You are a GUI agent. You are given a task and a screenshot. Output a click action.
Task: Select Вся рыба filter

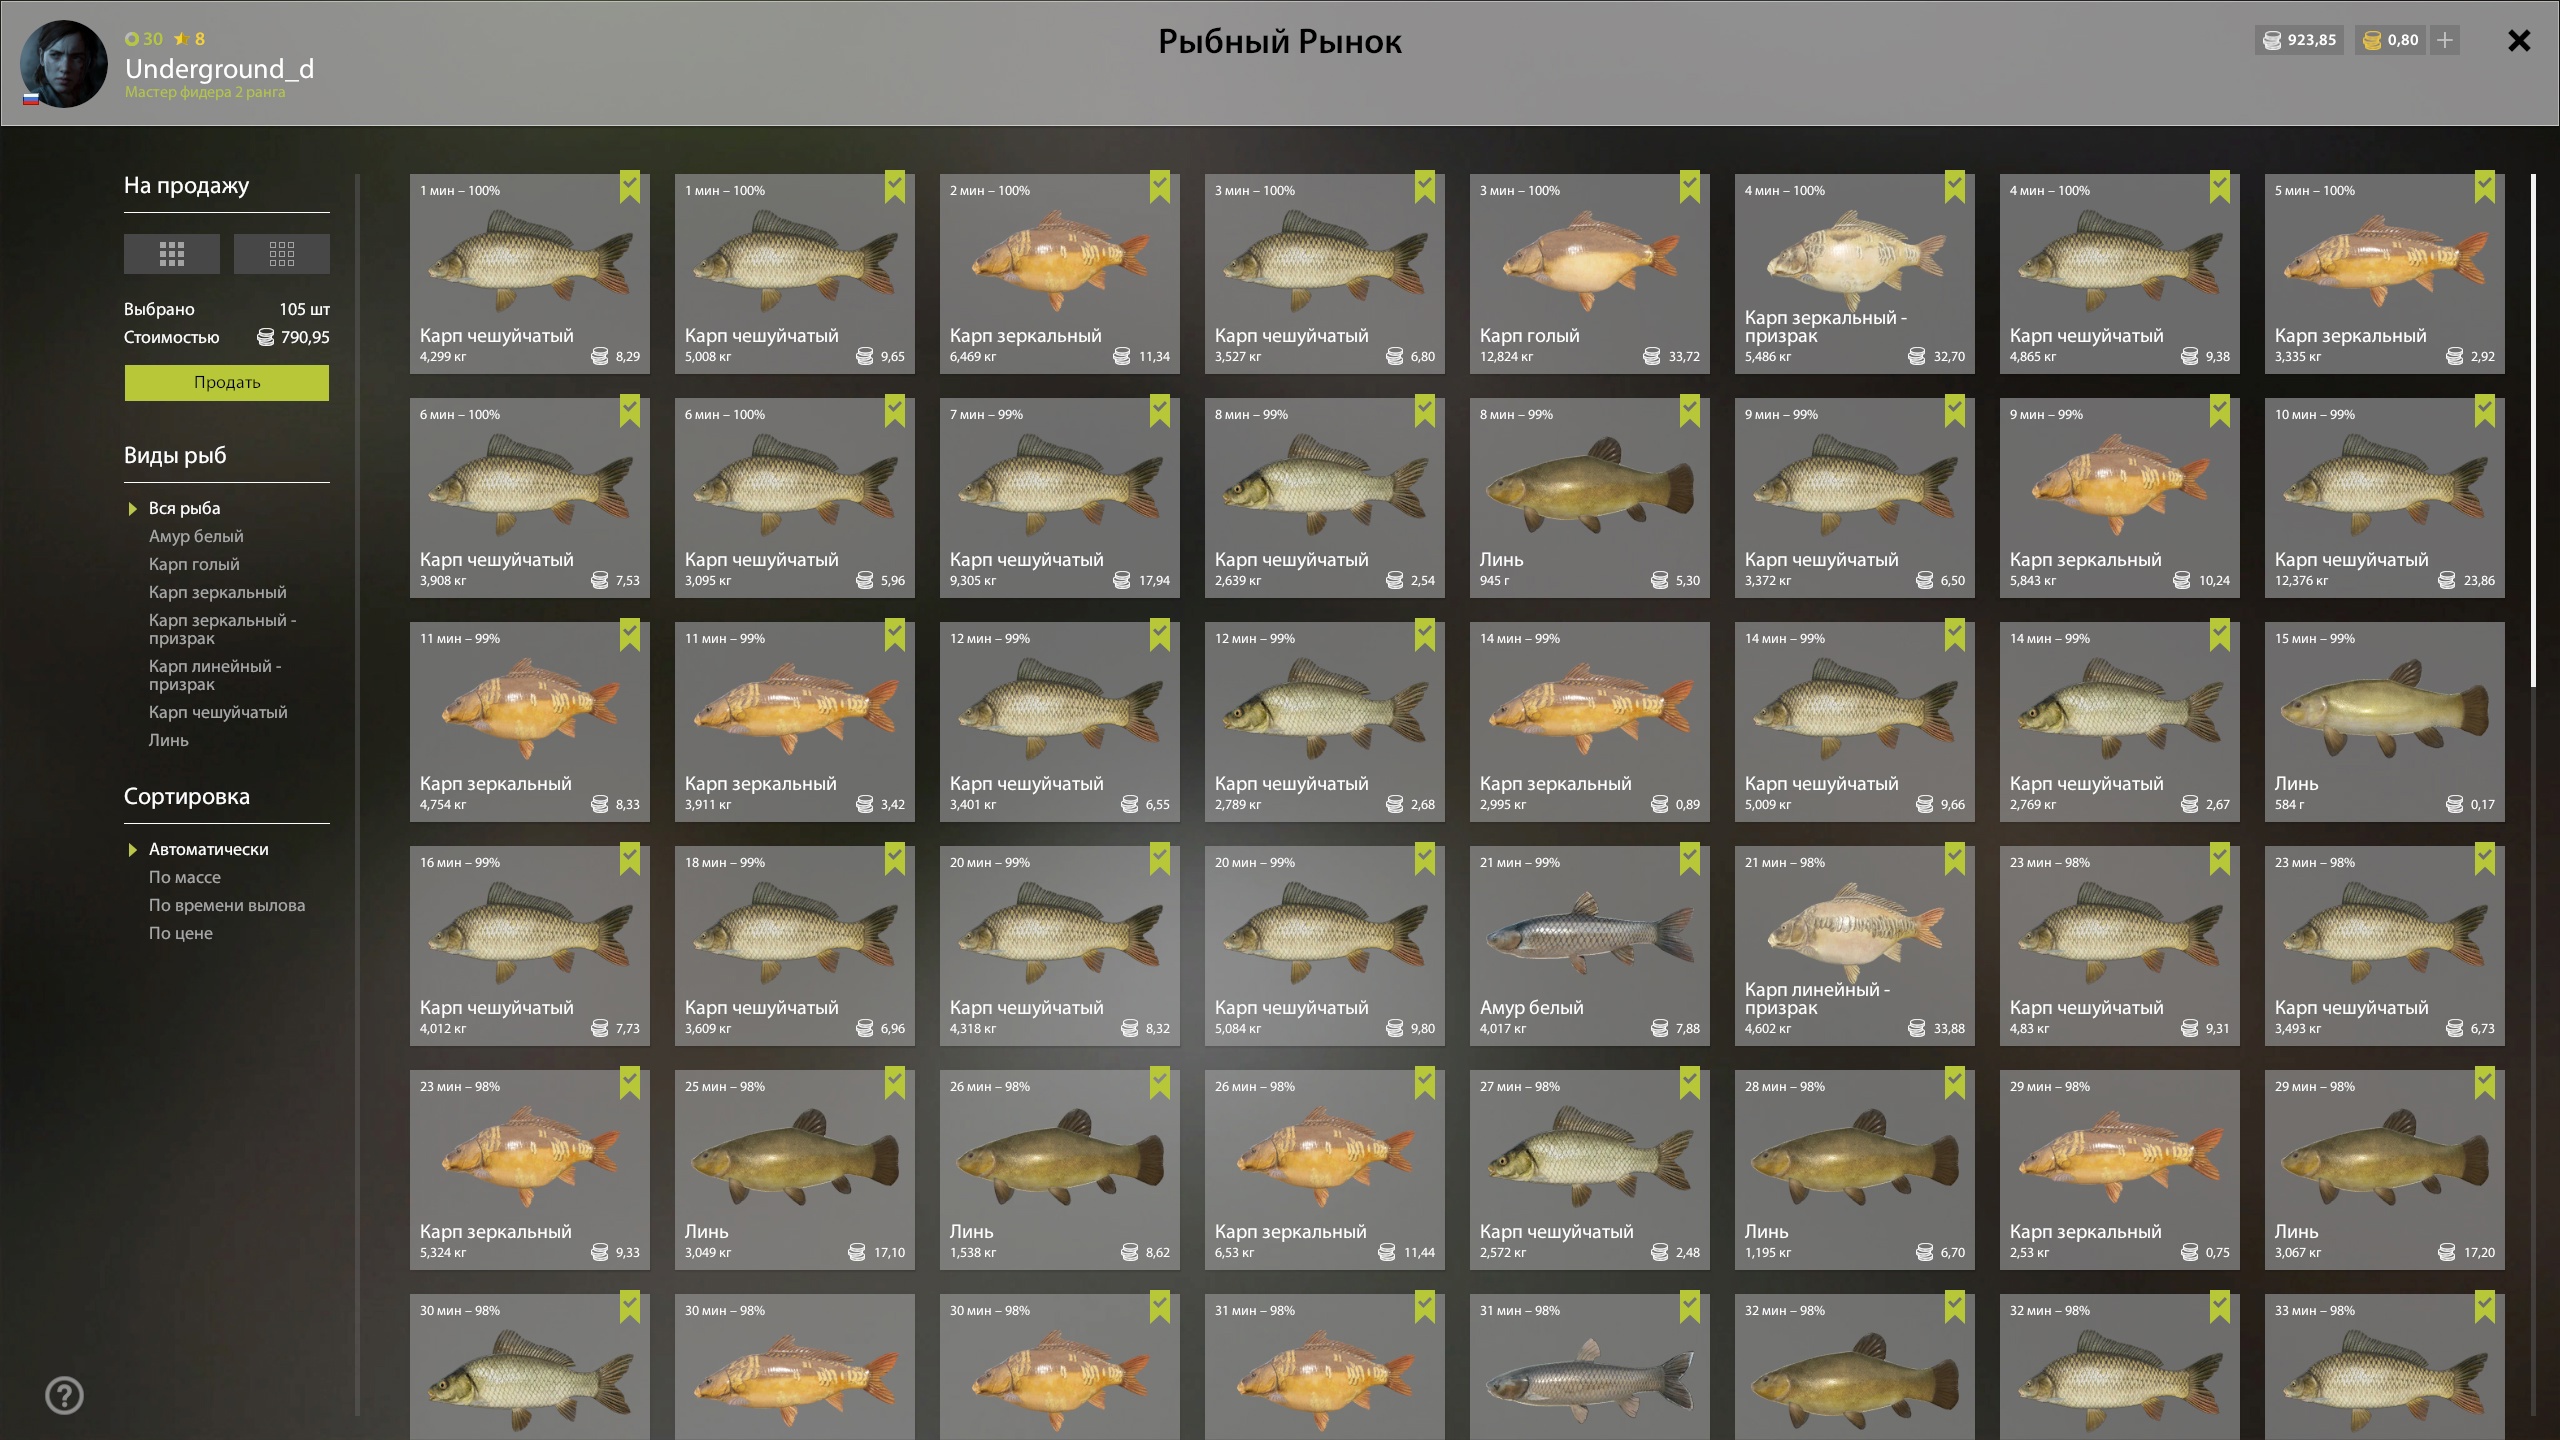click(x=185, y=508)
